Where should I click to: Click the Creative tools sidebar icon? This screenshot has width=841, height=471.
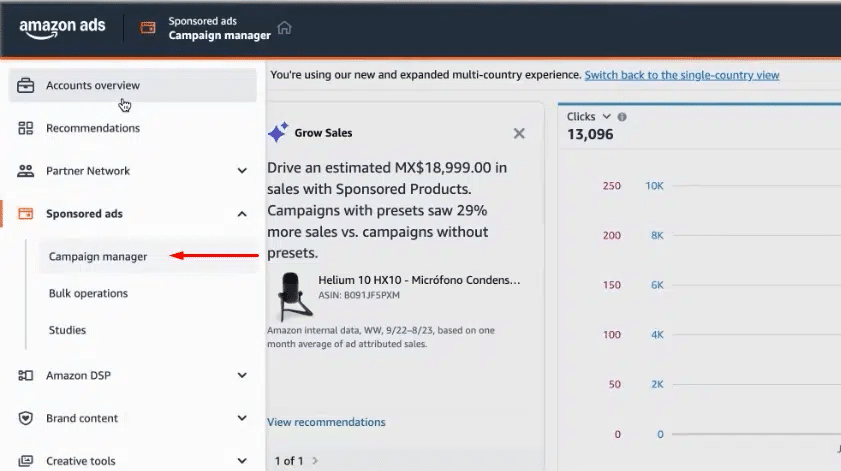pyautogui.click(x=26, y=461)
